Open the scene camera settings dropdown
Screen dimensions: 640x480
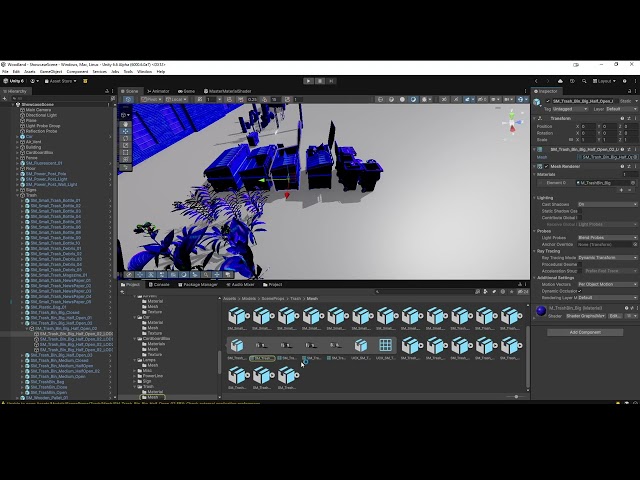(508, 99)
